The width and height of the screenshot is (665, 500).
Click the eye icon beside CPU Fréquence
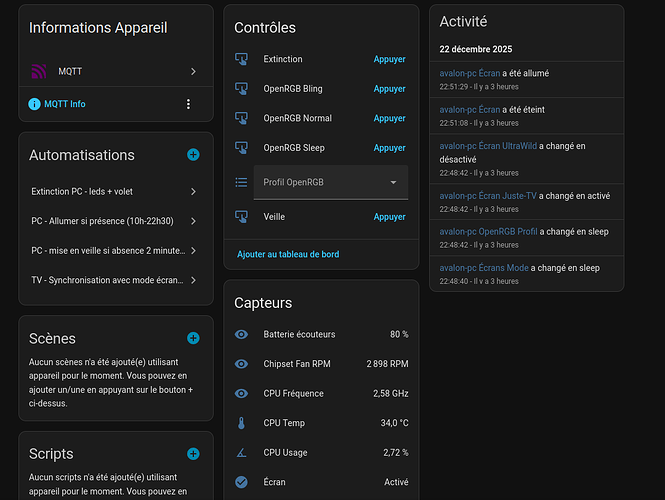(x=241, y=393)
